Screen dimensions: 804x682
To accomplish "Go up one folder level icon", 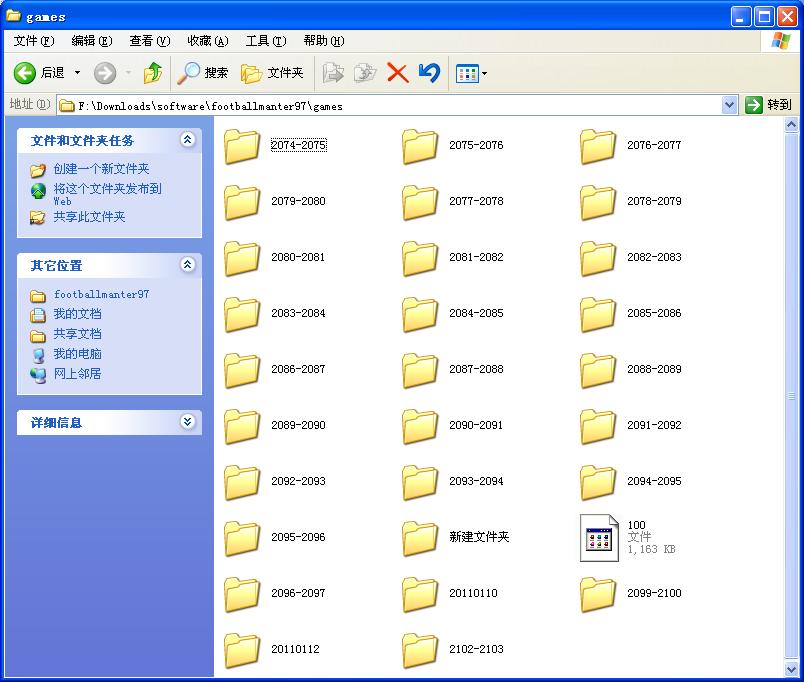I will pyautogui.click(x=153, y=73).
